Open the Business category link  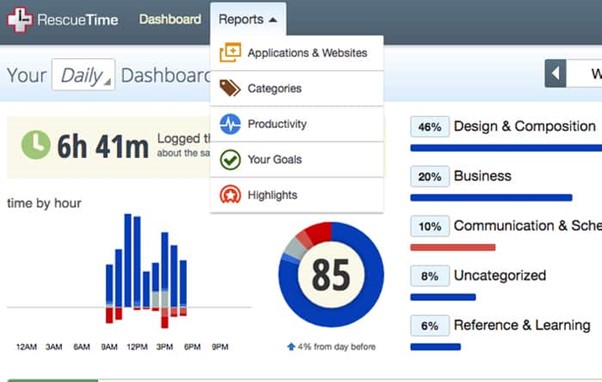point(483,176)
